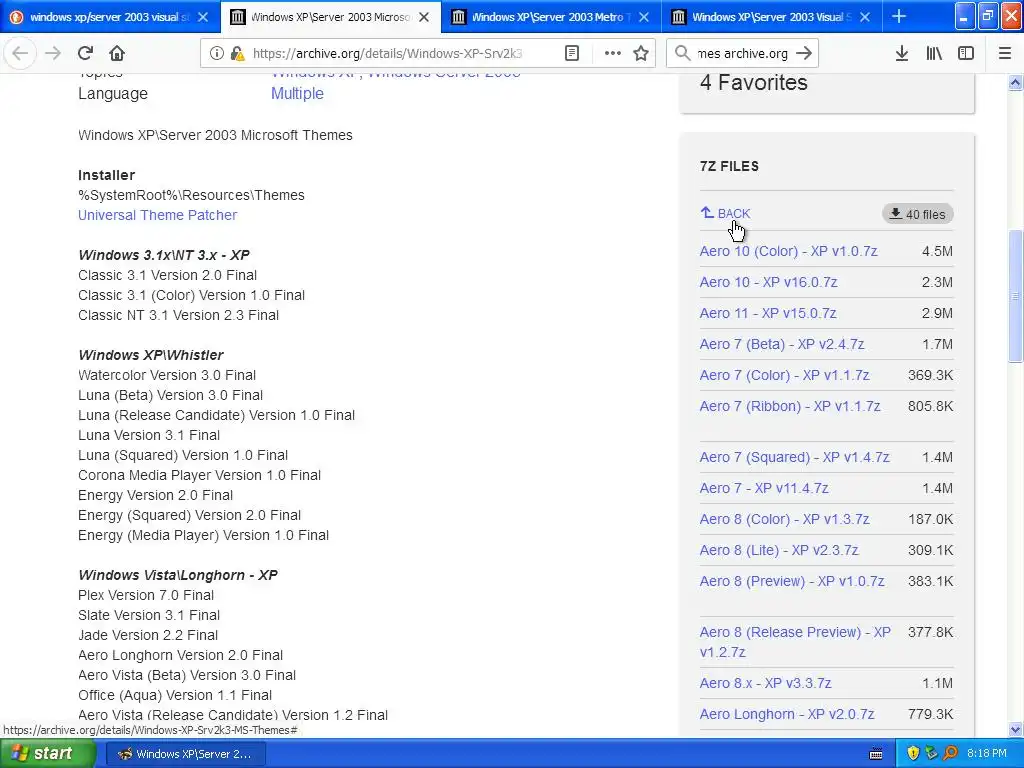This screenshot has width=1024, height=768.
Task: Go back to the previous page
Action: tap(20, 54)
